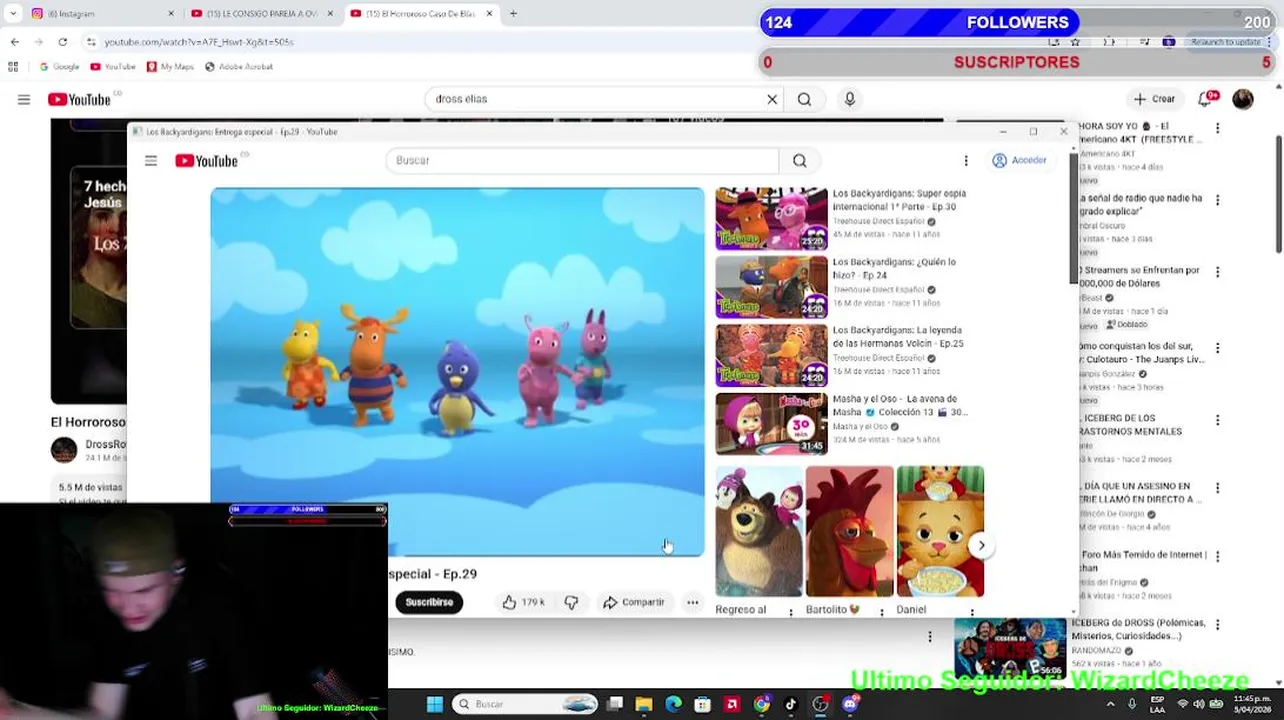Click the YouTube logo in the popup window
The image size is (1284, 720).
coord(207,161)
